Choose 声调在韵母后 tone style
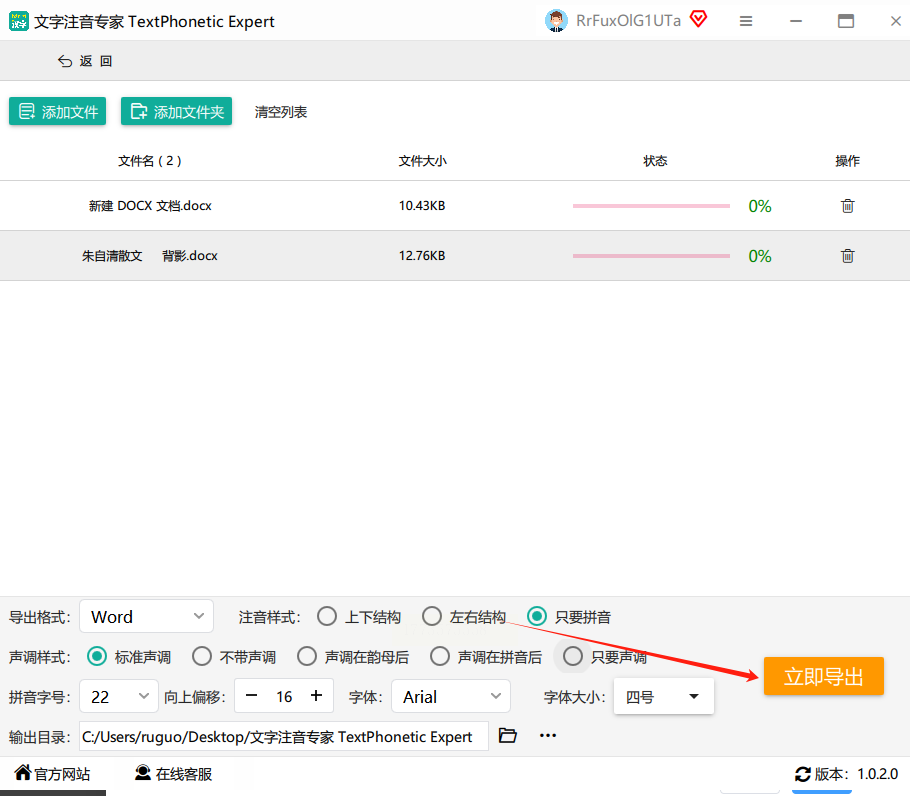The height and width of the screenshot is (796, 910). (353, 657)
